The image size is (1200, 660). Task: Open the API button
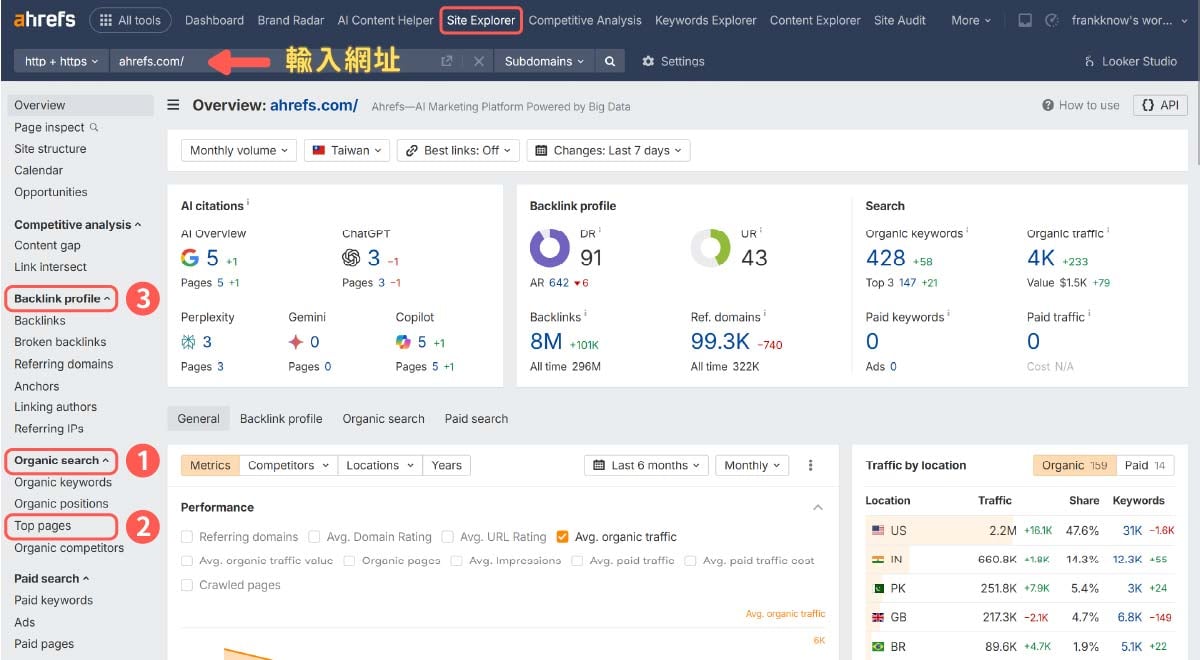coord(1160,105)
